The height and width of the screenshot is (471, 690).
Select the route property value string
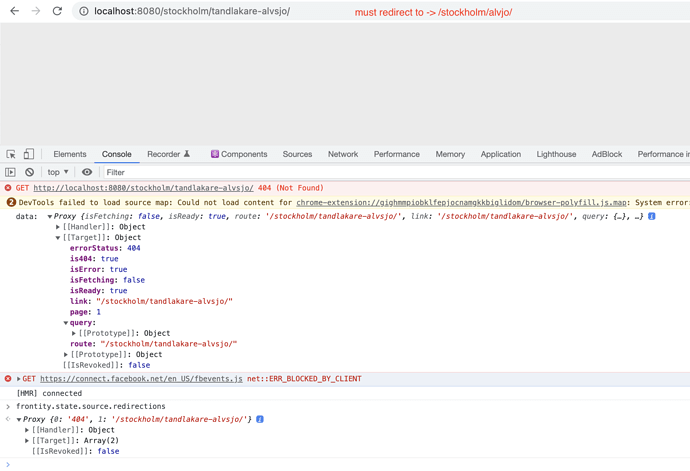[x=169, y=344]
